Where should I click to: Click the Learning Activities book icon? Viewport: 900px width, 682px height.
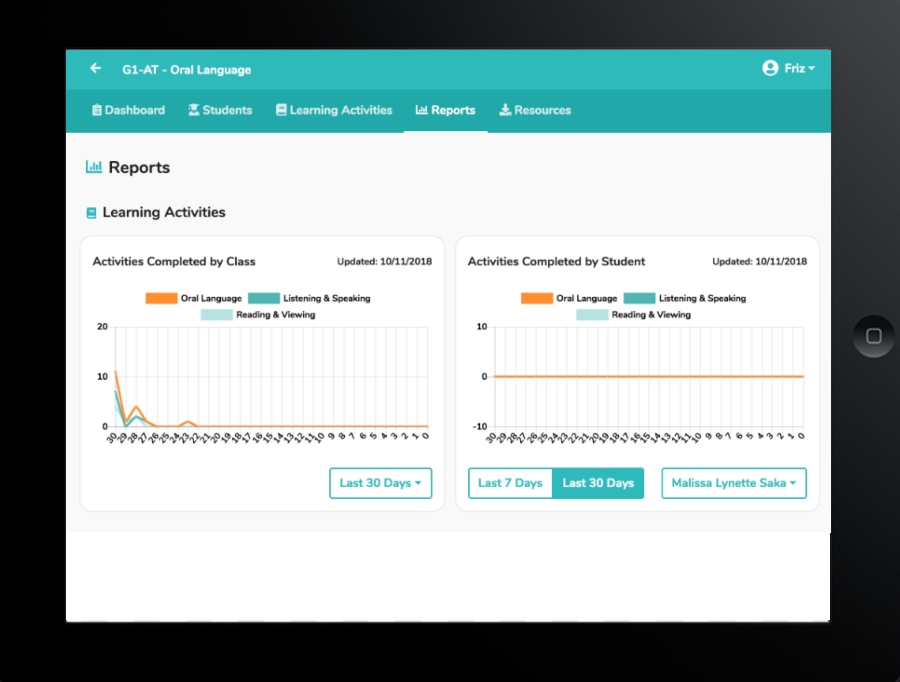pyautogui.click(x=282, y=110)
